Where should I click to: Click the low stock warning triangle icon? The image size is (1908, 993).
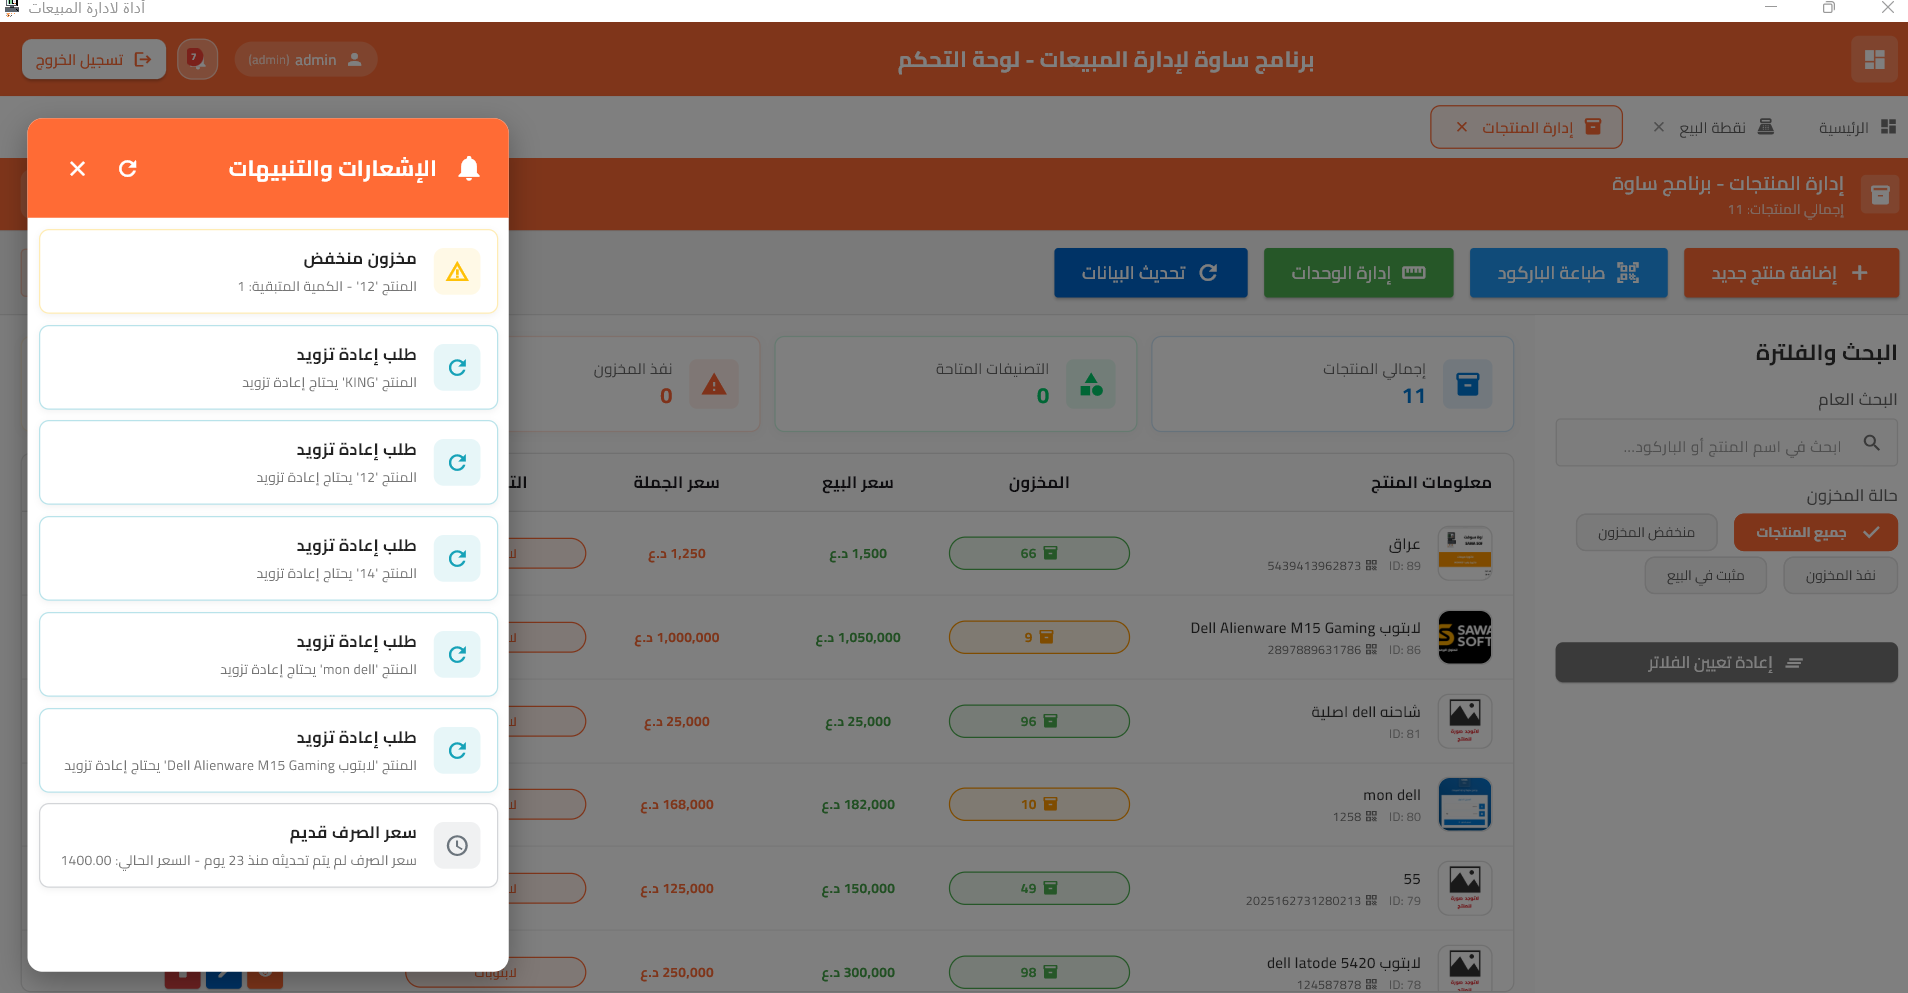457,272
